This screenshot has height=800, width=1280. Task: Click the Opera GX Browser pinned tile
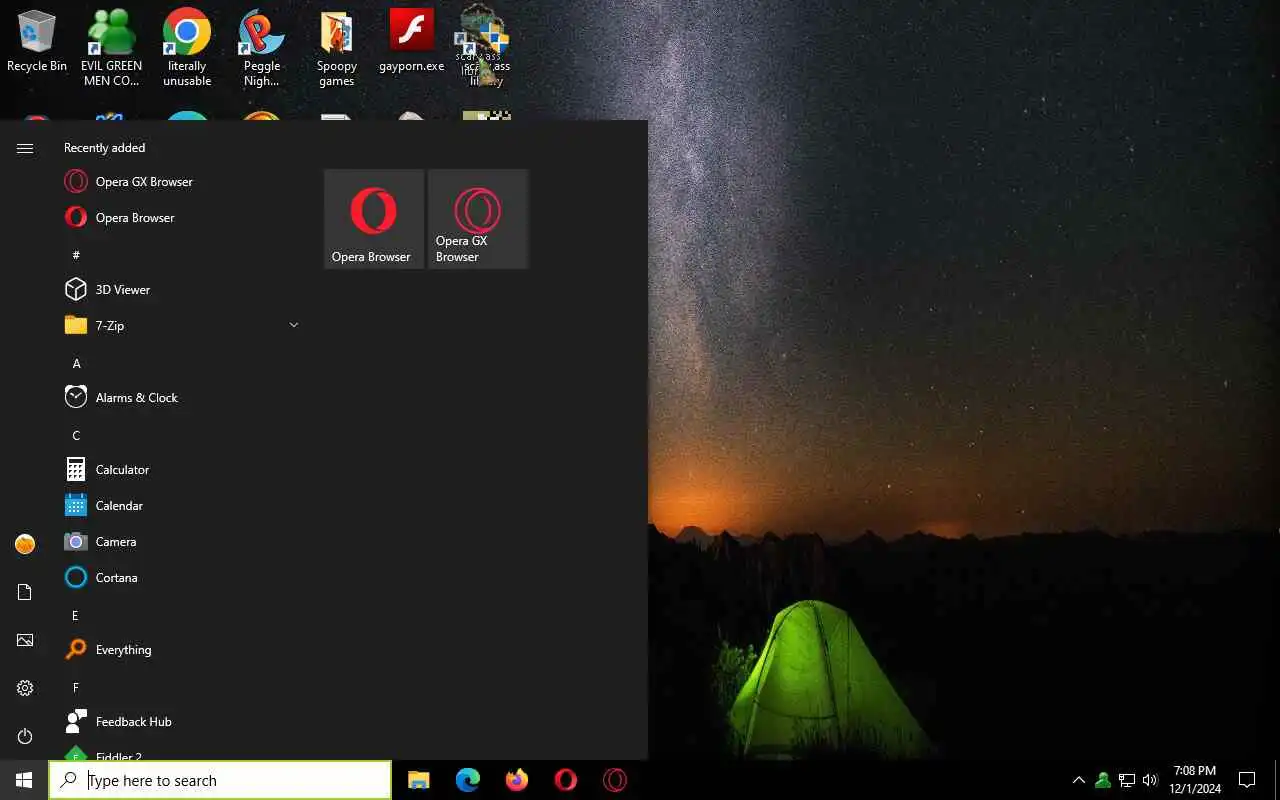(x=478, y=219)
